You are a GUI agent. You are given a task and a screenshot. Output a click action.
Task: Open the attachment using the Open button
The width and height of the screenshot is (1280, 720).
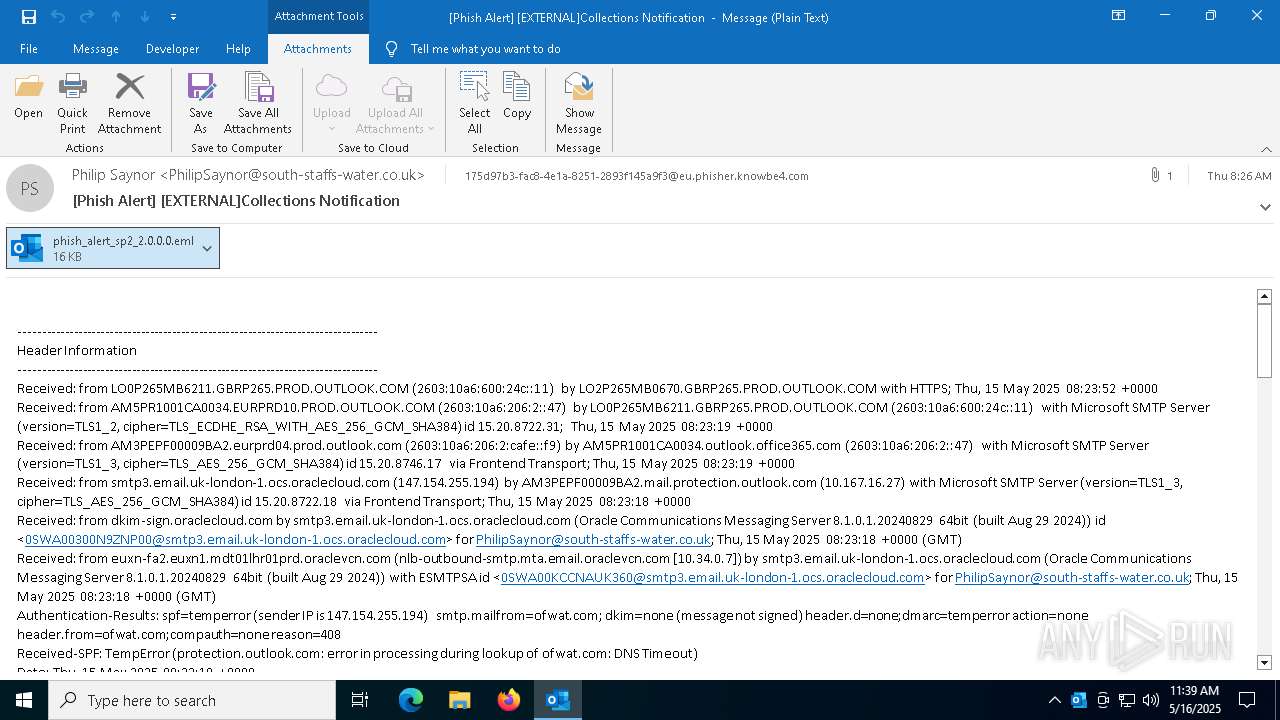[x=28, y=97]
